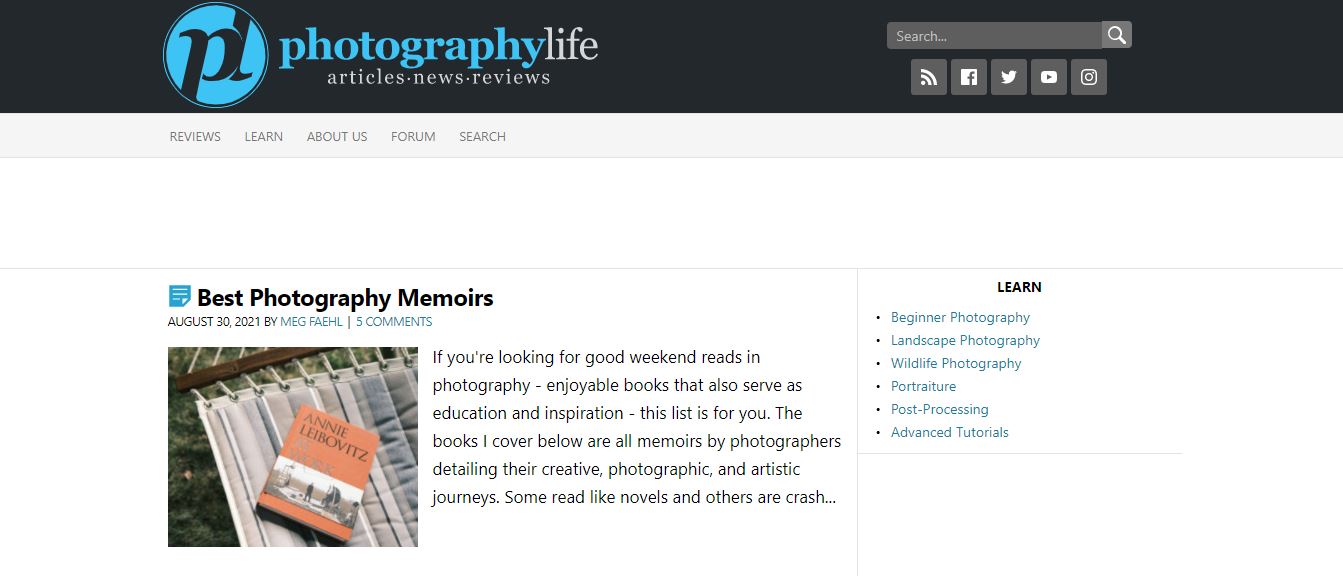Click the search magnifier icon
This screenshot has width=1343, height=576.
(x=1115, y=33)
